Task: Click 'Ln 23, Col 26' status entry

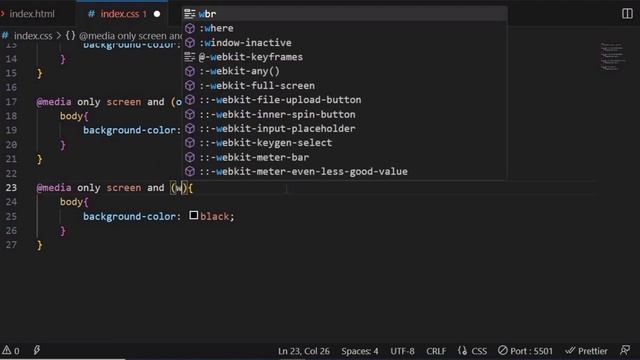Action: 304,351
